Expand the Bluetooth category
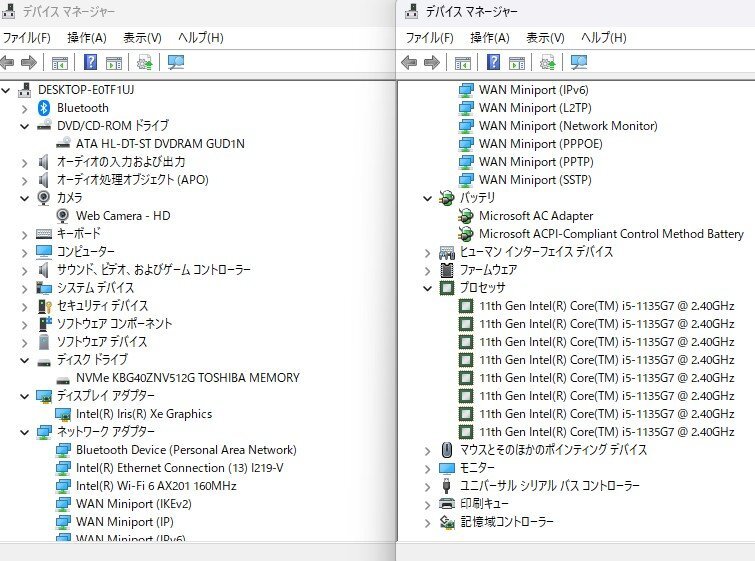The width and height of the screenshot is (755, 561). [x=25, y=109]
